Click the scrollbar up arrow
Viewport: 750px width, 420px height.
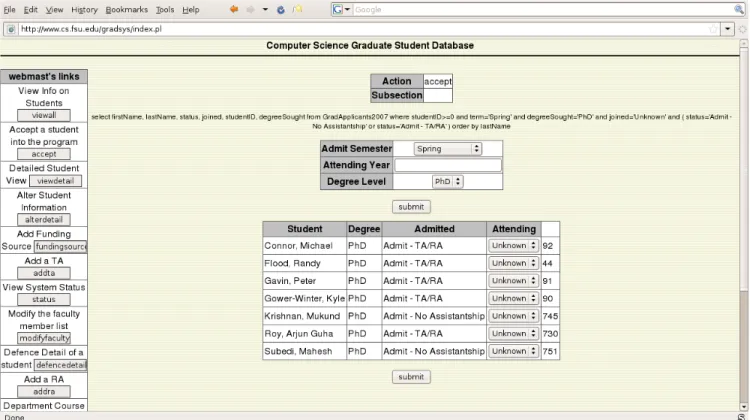[x=743, y=44]
